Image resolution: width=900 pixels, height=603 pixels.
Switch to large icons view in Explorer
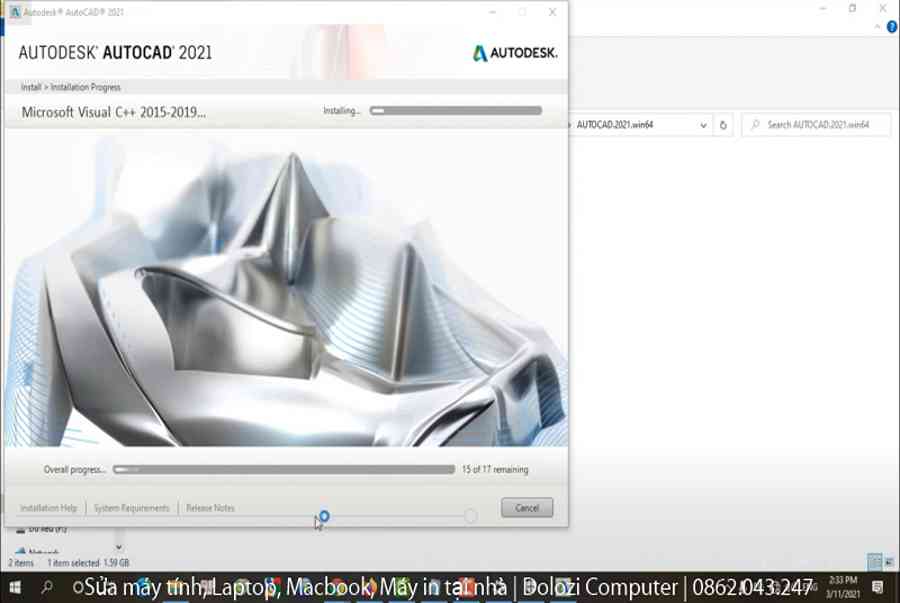(888, 563)
